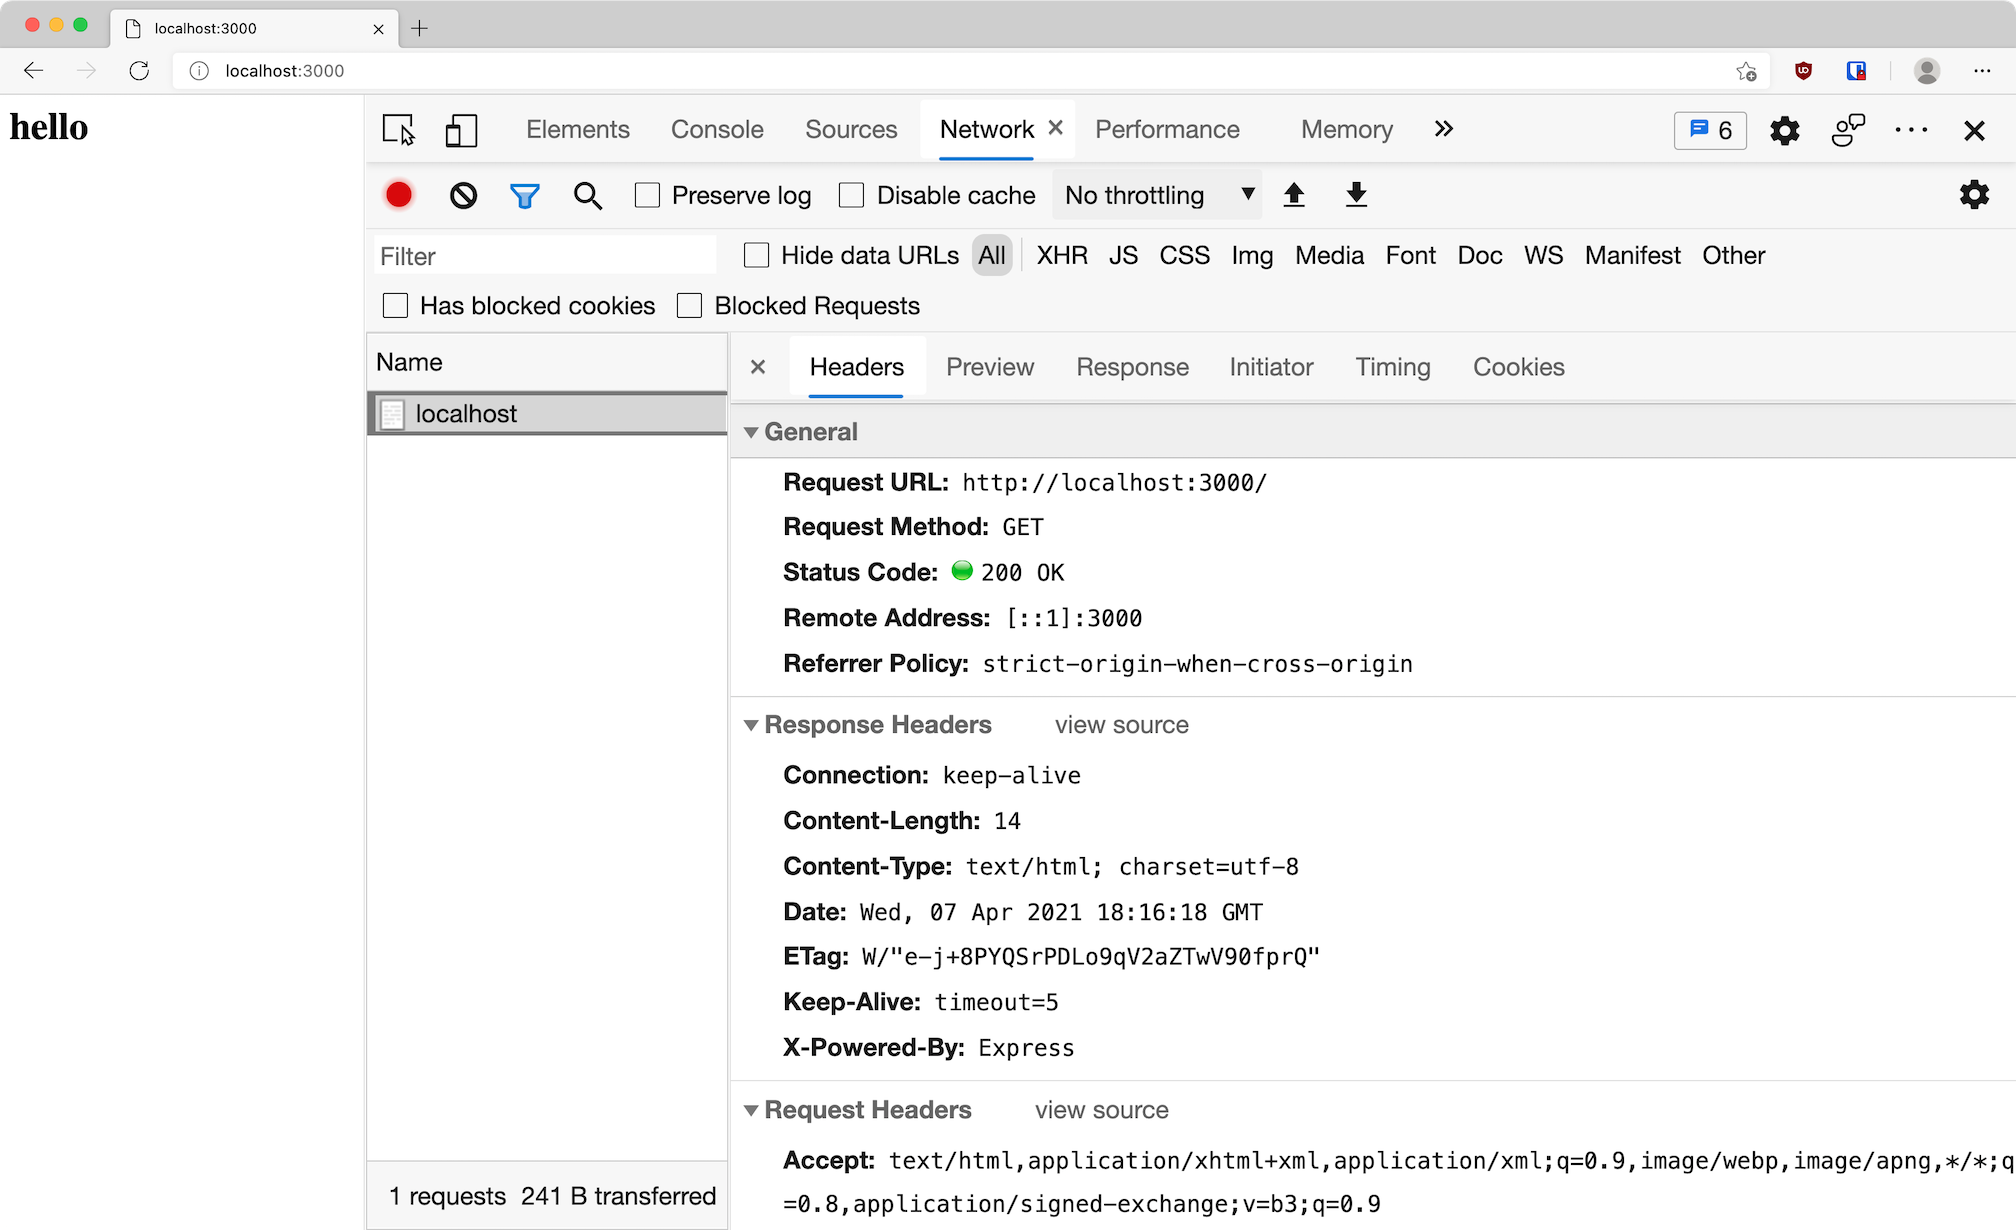The width and height of the screenshot is (2016, 1230).
Task: Filter requests by WS type
Action: 1543,255
